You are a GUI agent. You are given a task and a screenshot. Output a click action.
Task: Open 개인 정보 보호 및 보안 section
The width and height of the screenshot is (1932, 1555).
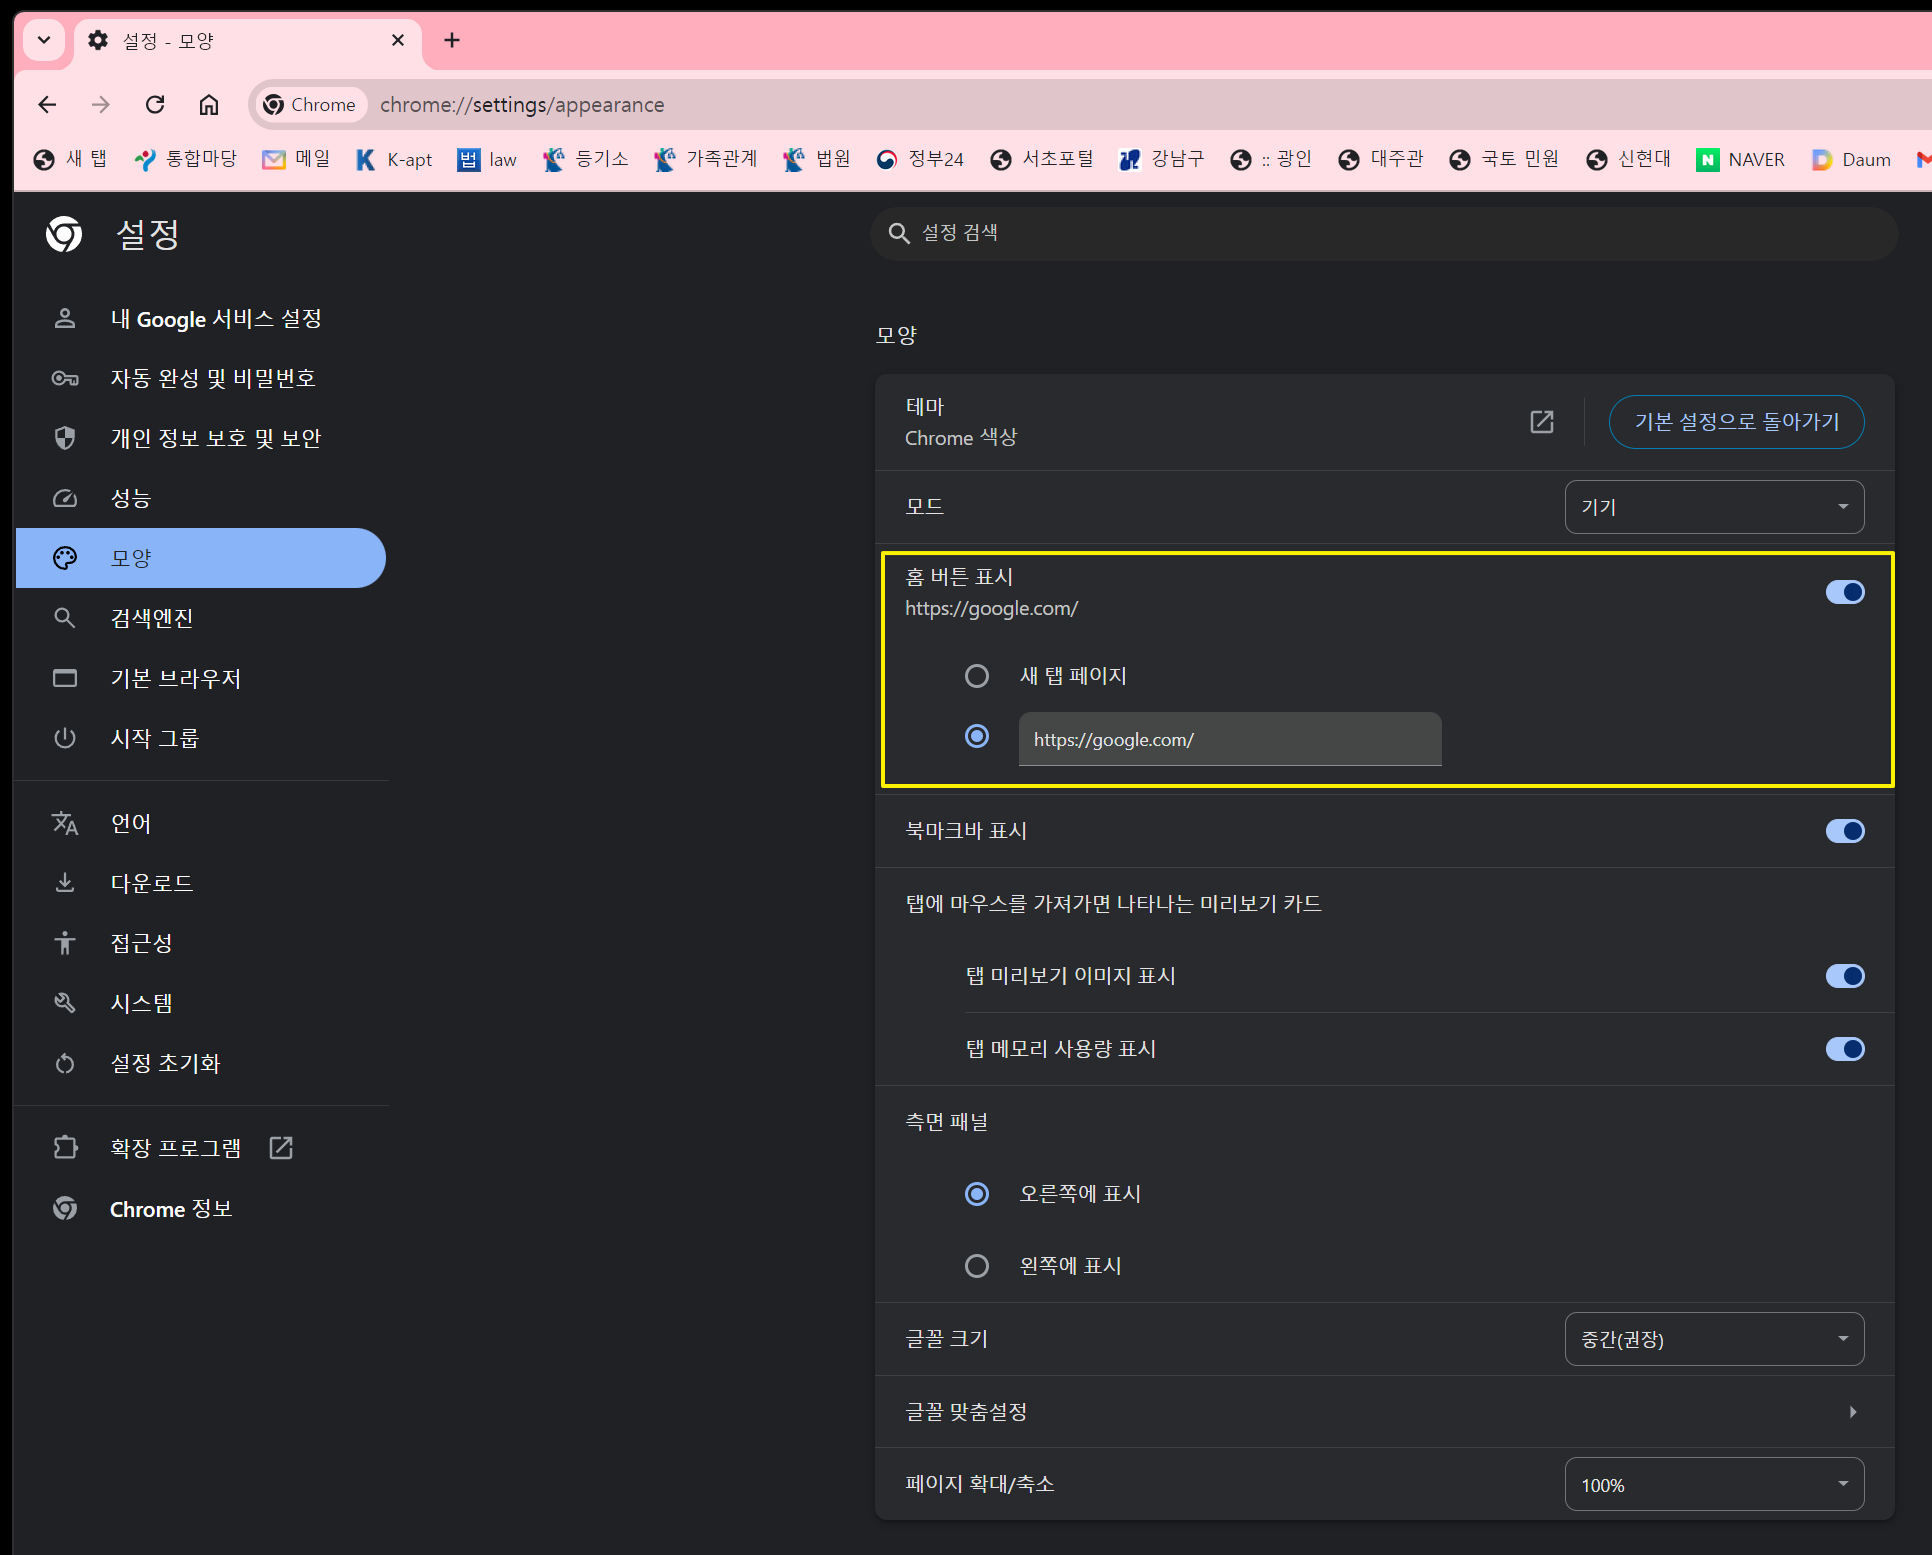click(215, 438)
